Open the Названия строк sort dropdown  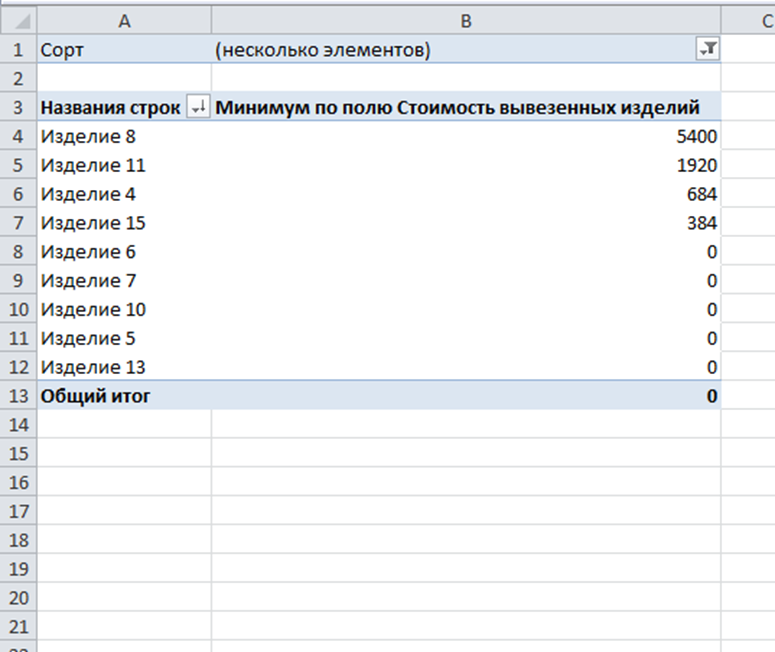pos(198,107)
